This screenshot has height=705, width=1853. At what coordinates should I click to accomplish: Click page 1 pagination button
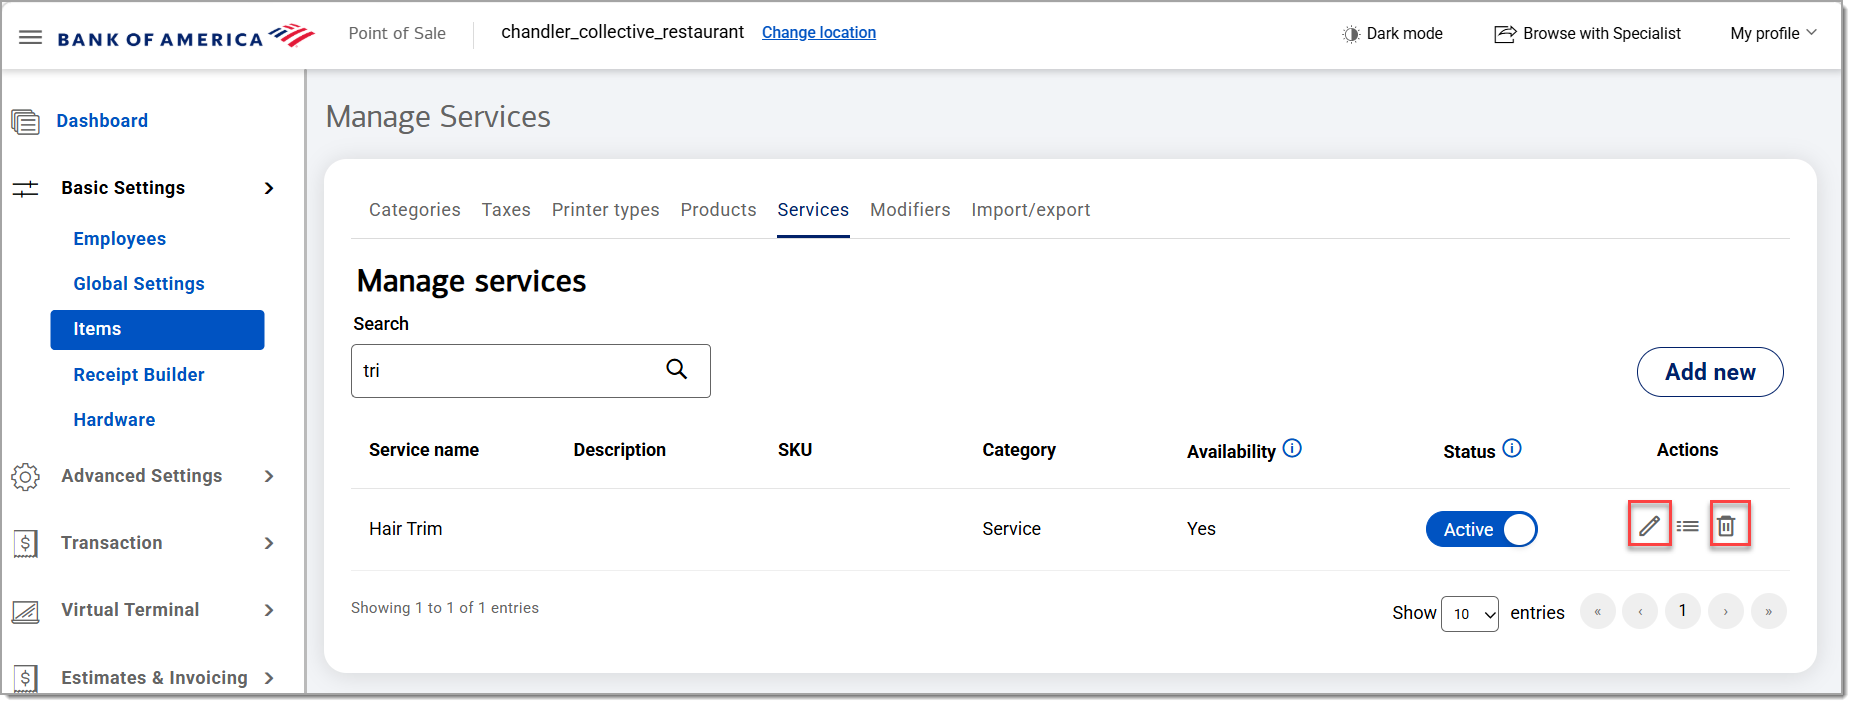tap(1683, 611)
